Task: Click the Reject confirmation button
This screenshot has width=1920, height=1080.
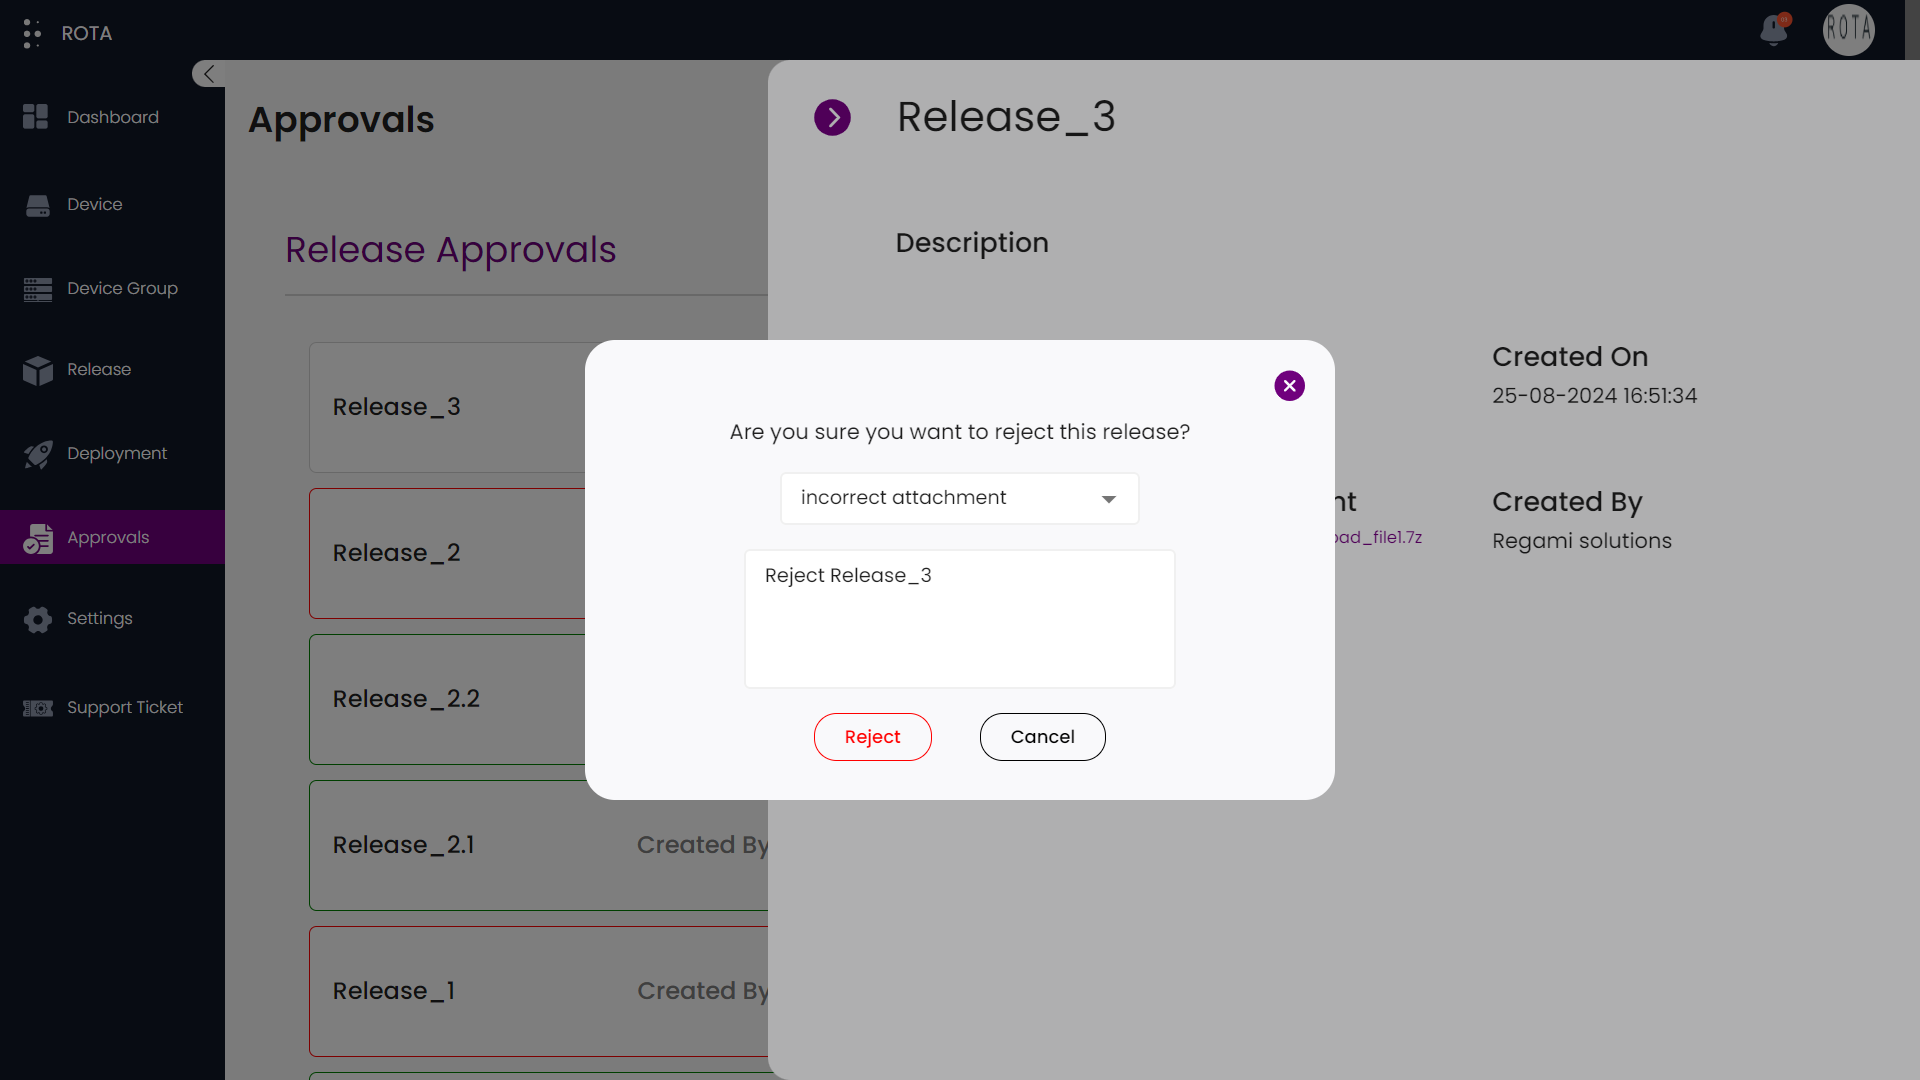Action: click(872, 736)
